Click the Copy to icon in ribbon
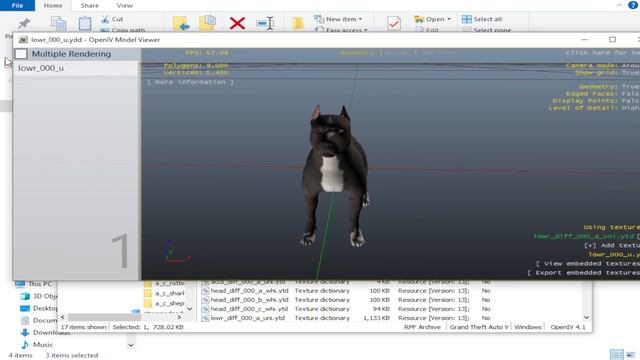 pyautogui.click(x=208, y=23)
